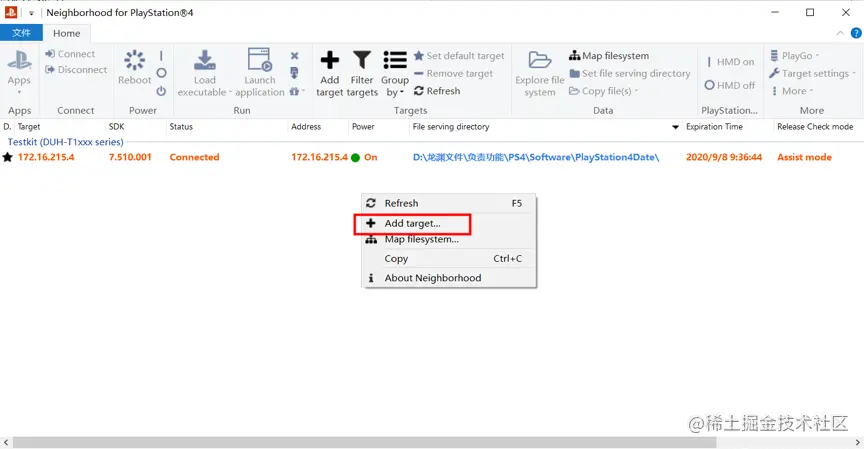Collapse the Testkit (DUH-T1xxx series) group

coord(65,142)
